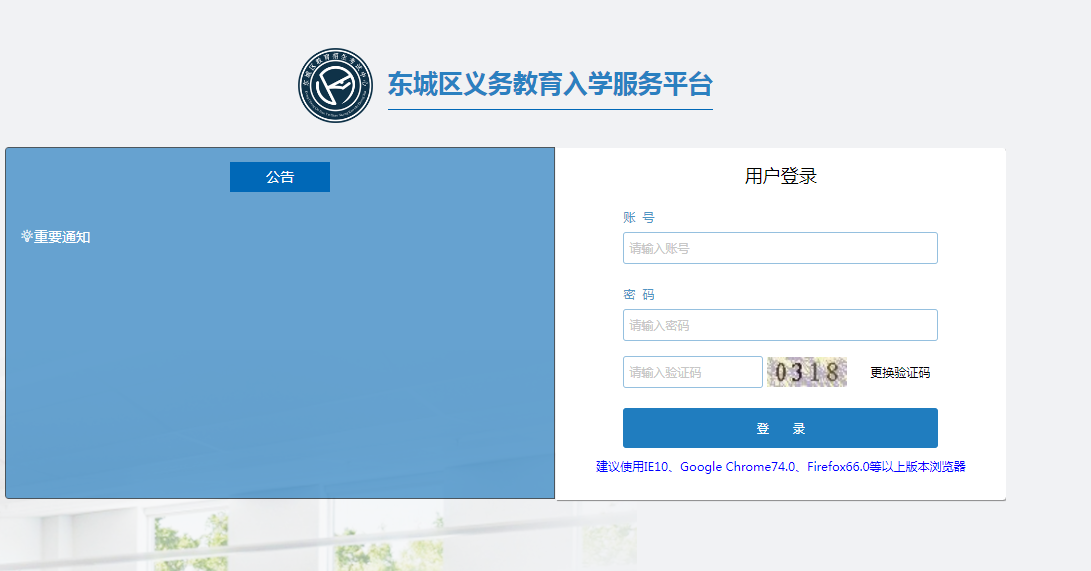1091x571 pixels.
Task: Click the 用户登录 heading
Action: point(780,177)
